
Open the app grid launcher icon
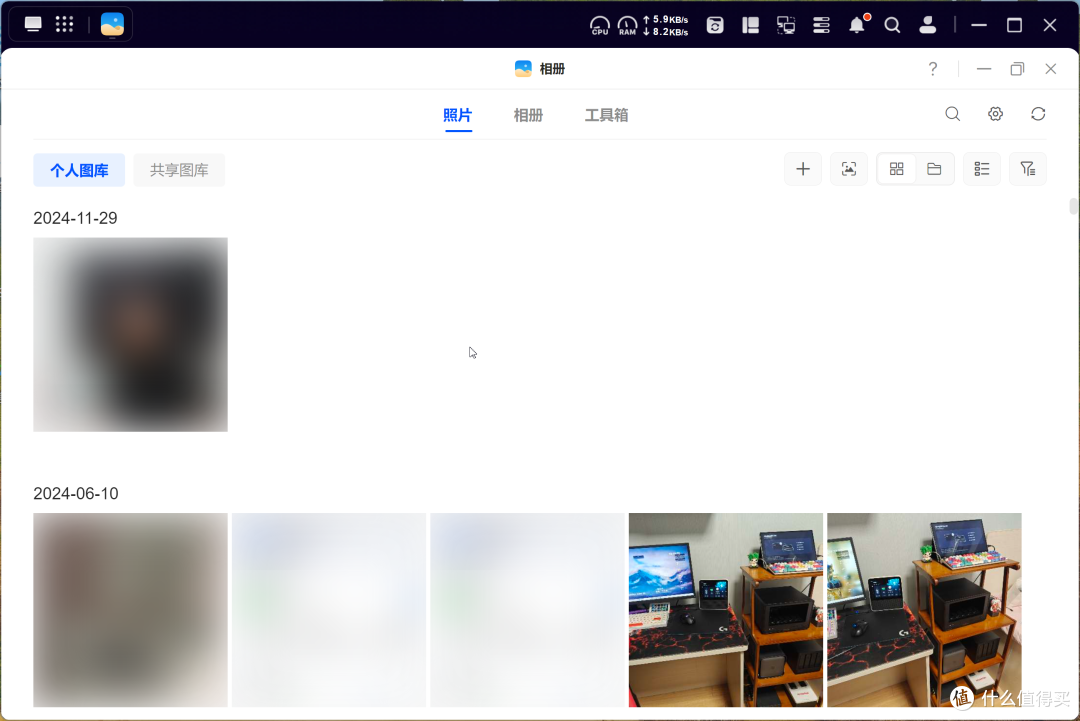click(x=64, y=25)
